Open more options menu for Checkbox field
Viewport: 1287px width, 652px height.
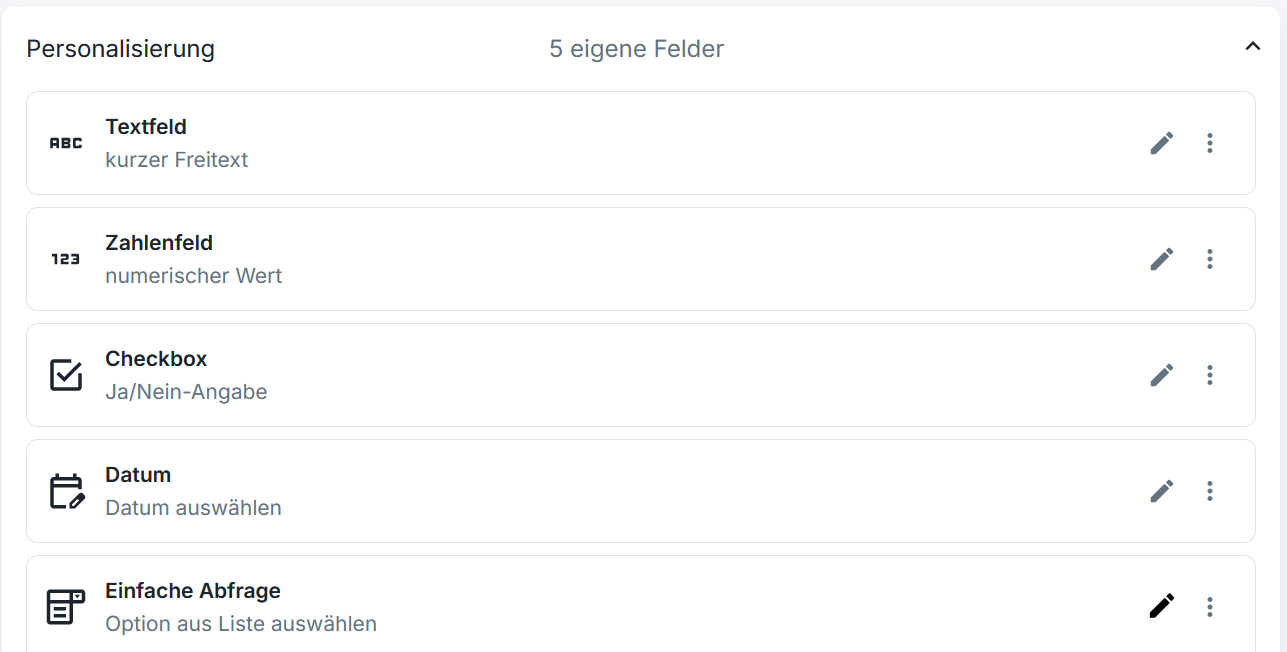(x=1210, y=375)
